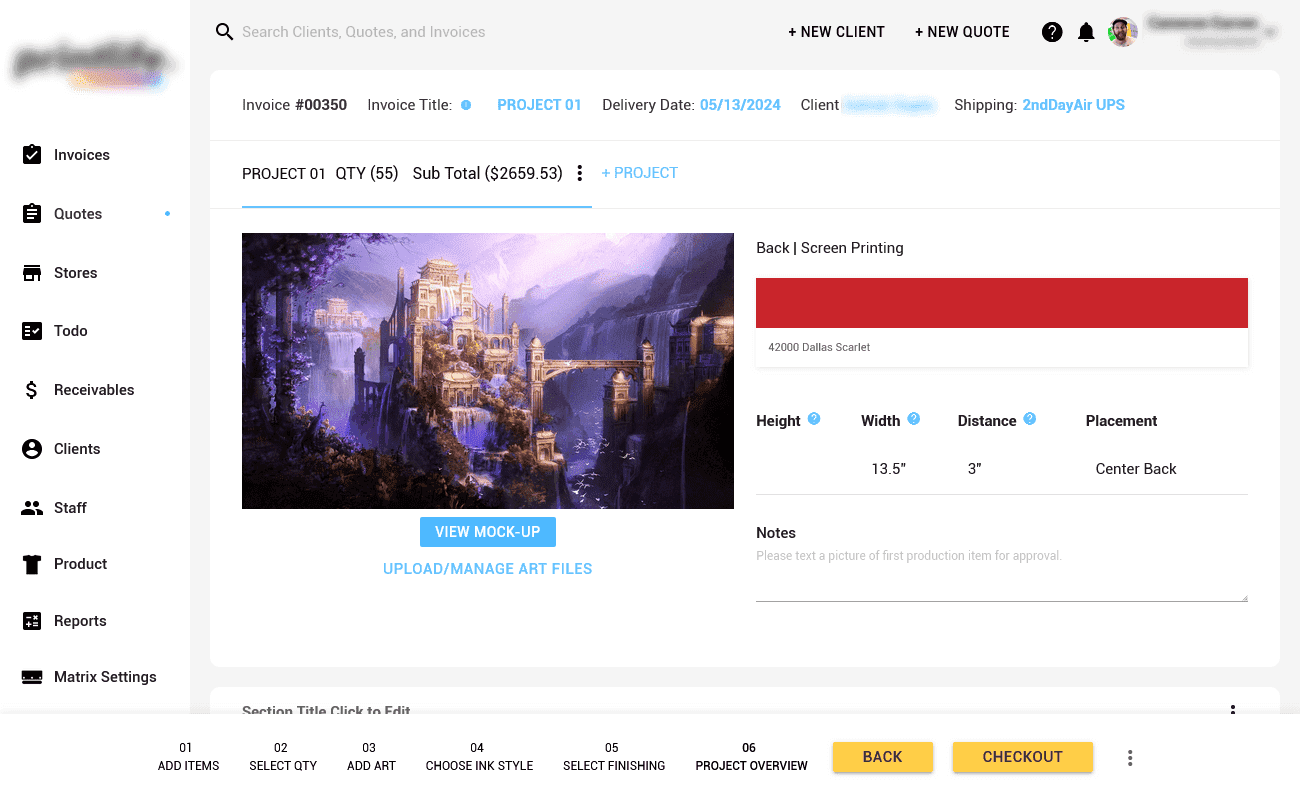Click the Product t-shirt icon

[x=32, y=564]
